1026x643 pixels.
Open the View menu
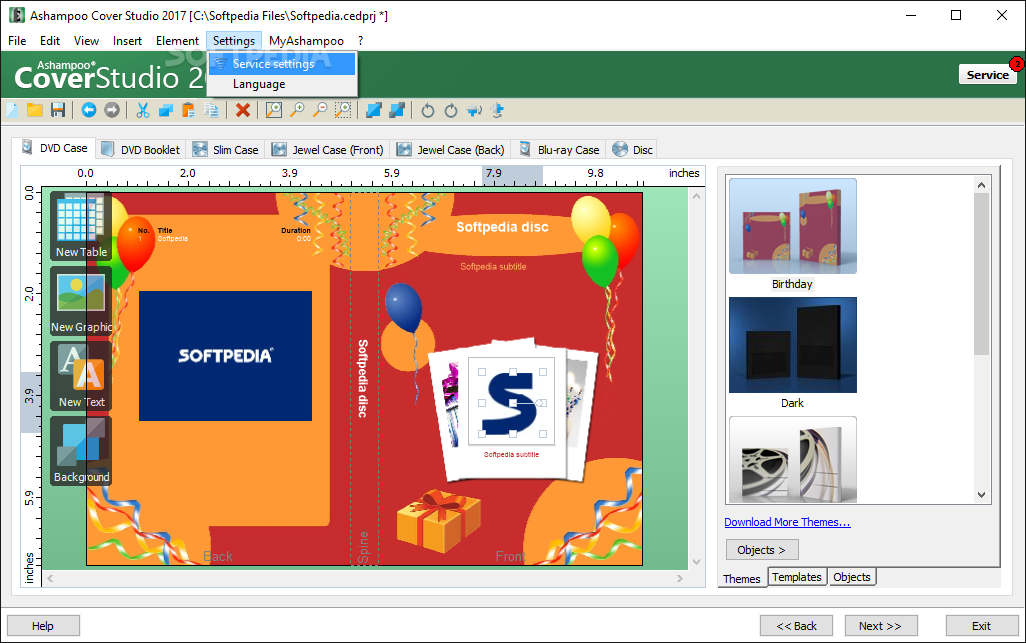(x=86, y=41)
